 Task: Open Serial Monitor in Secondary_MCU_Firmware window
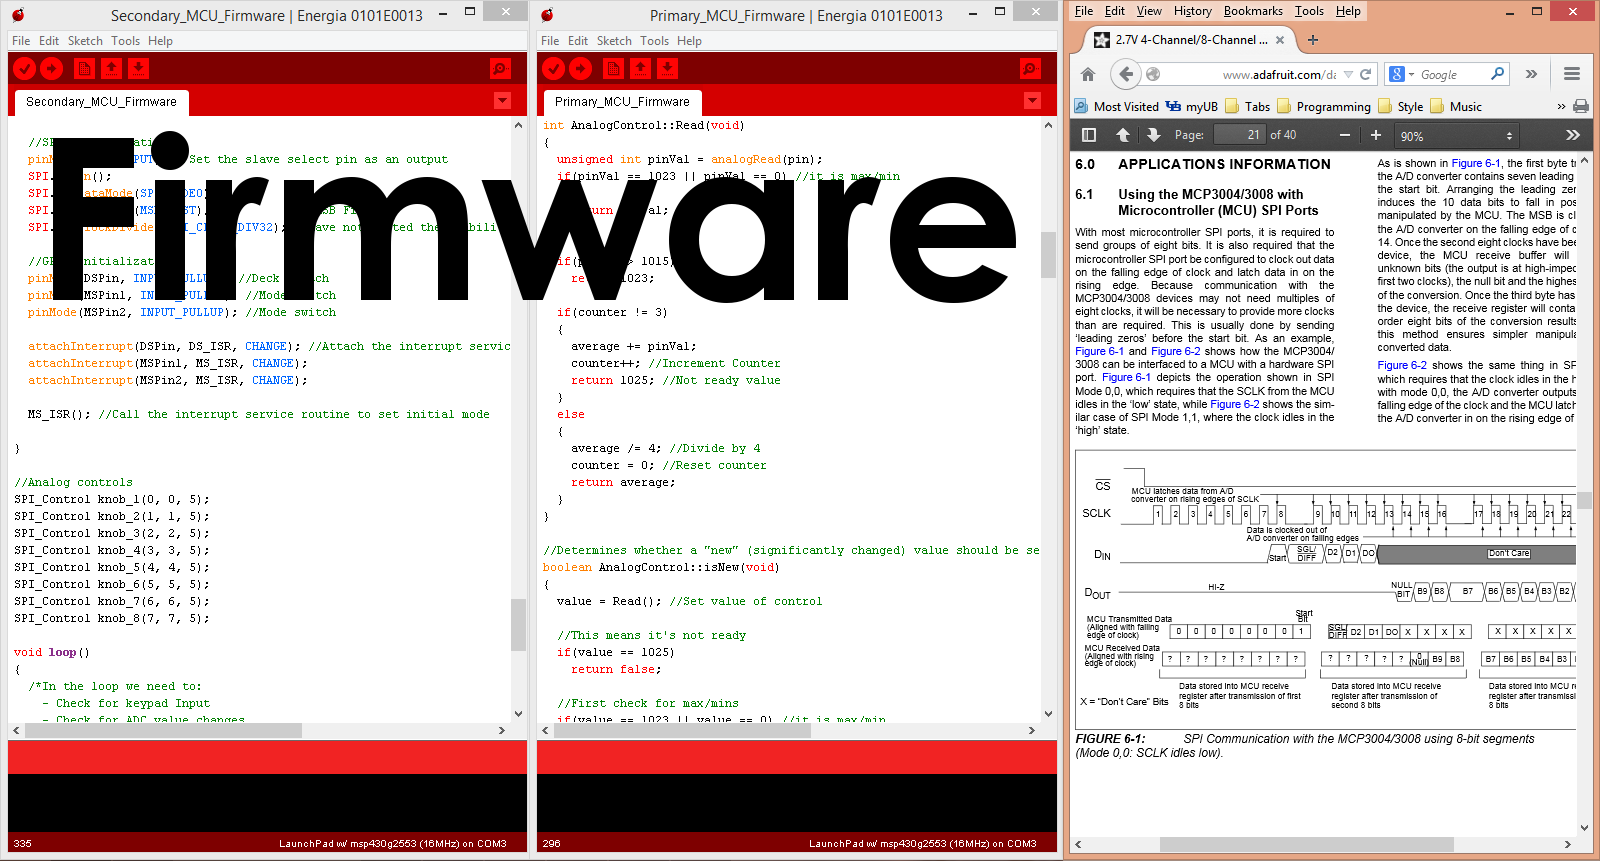coord(500,68)
